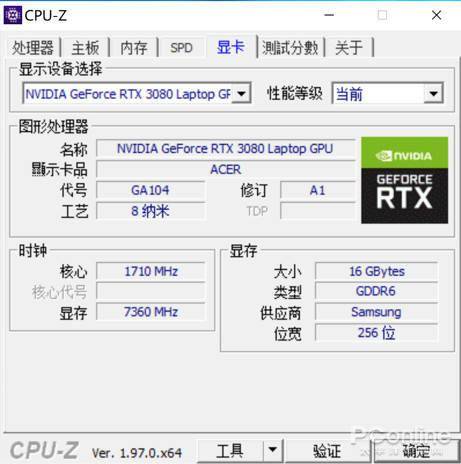
Task: Switch to the 处理器 tab
Action: tap(33, 48)
